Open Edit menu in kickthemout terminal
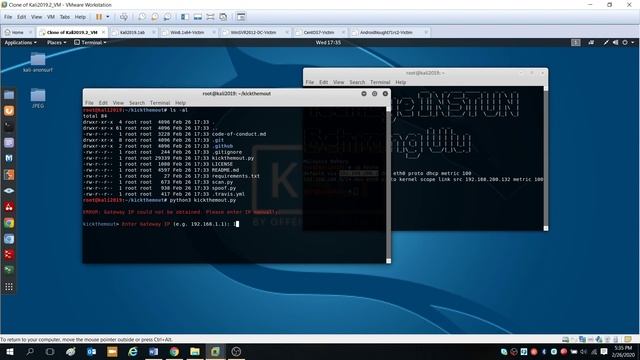 [x=103, y=103]
